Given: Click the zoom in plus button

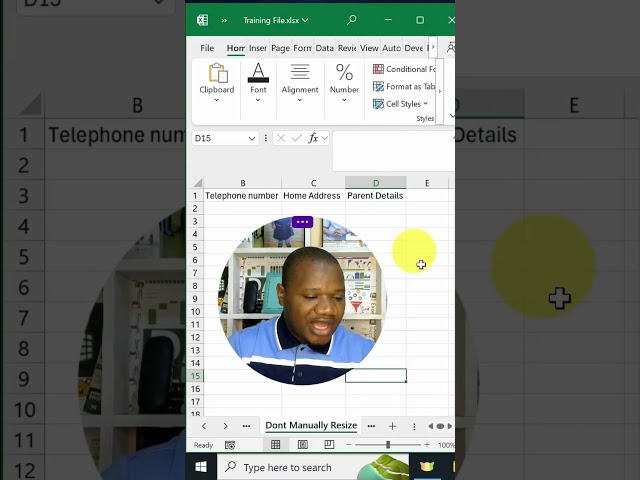Looking at the screenshot, I should pyautogui.click(x=427, y=444).
